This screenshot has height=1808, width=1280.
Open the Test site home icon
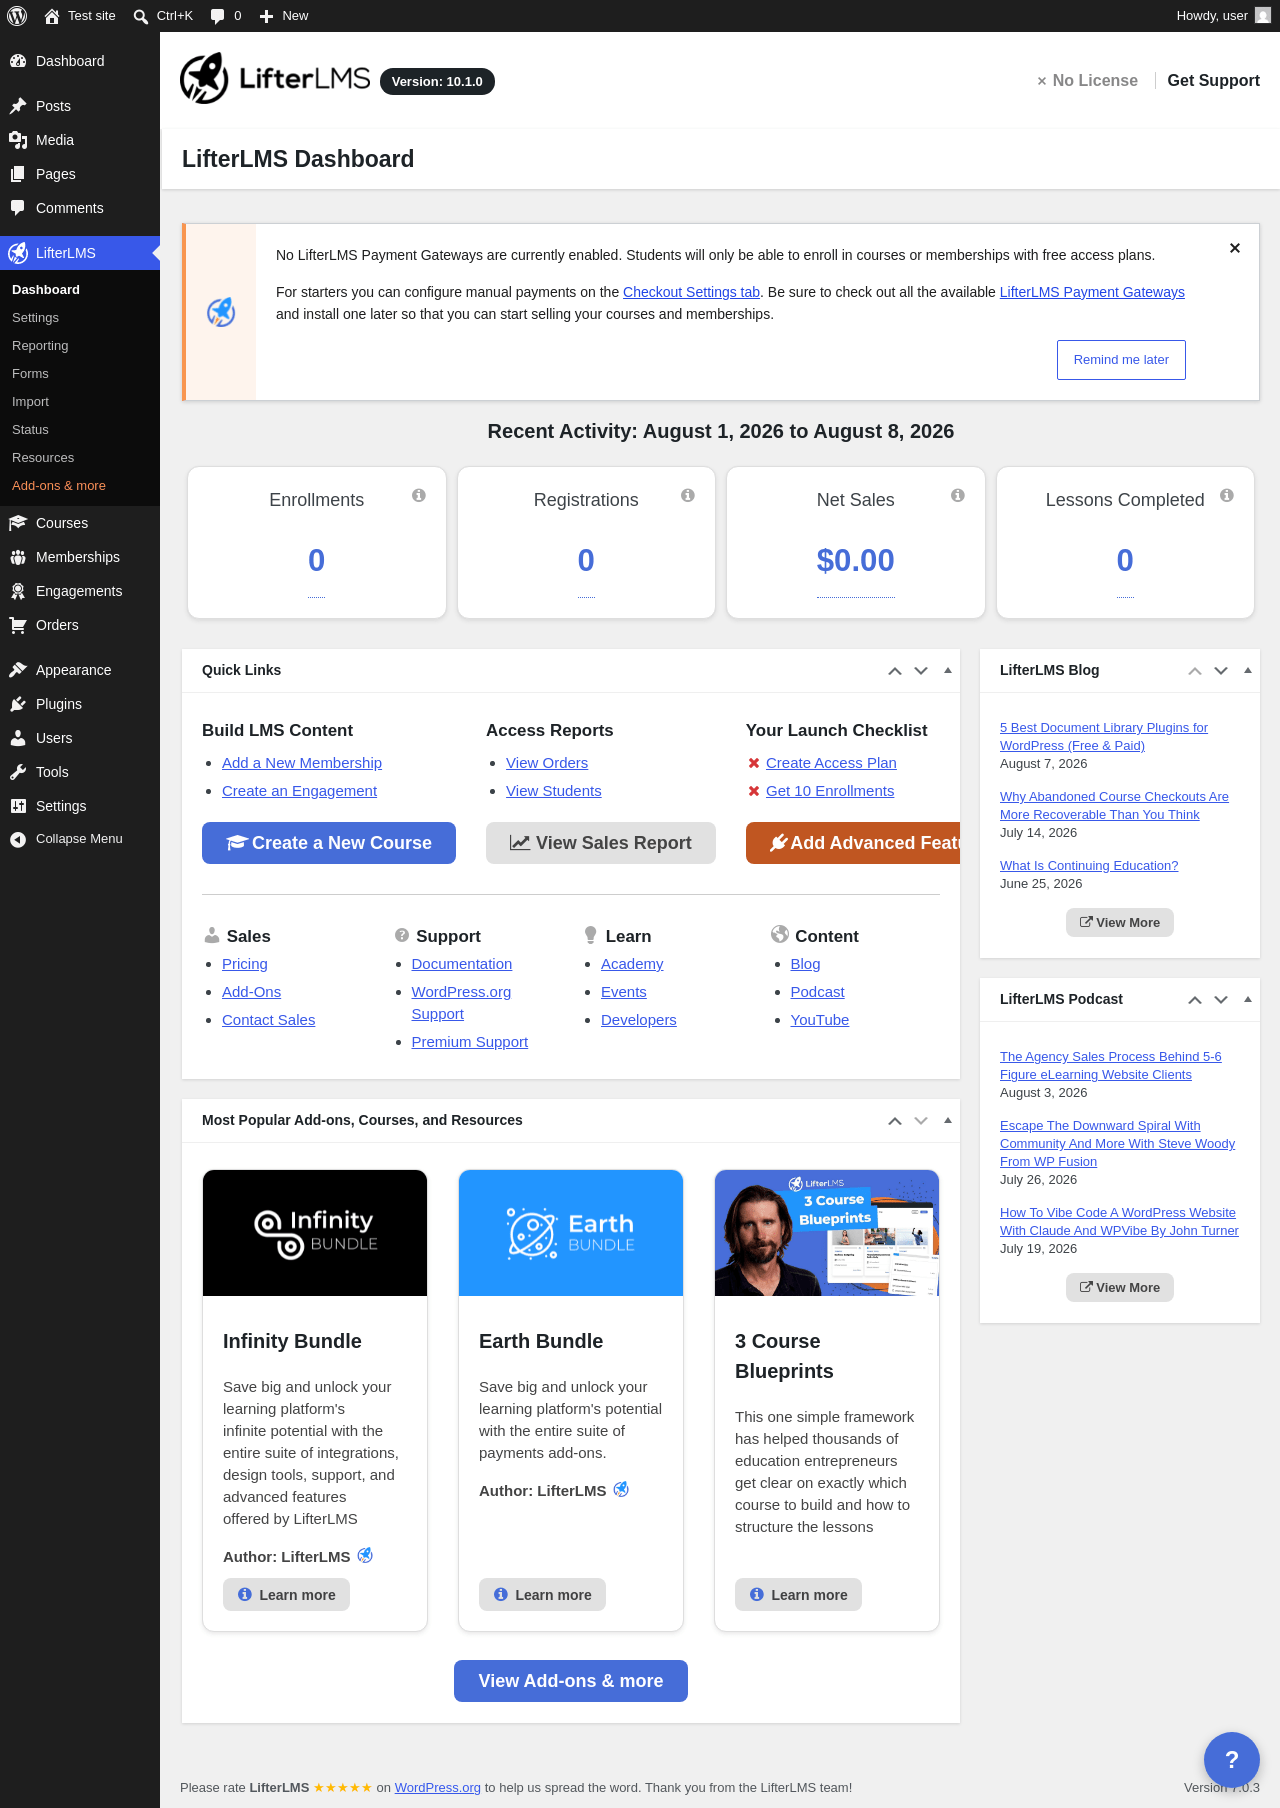click(x=52, y=16)
